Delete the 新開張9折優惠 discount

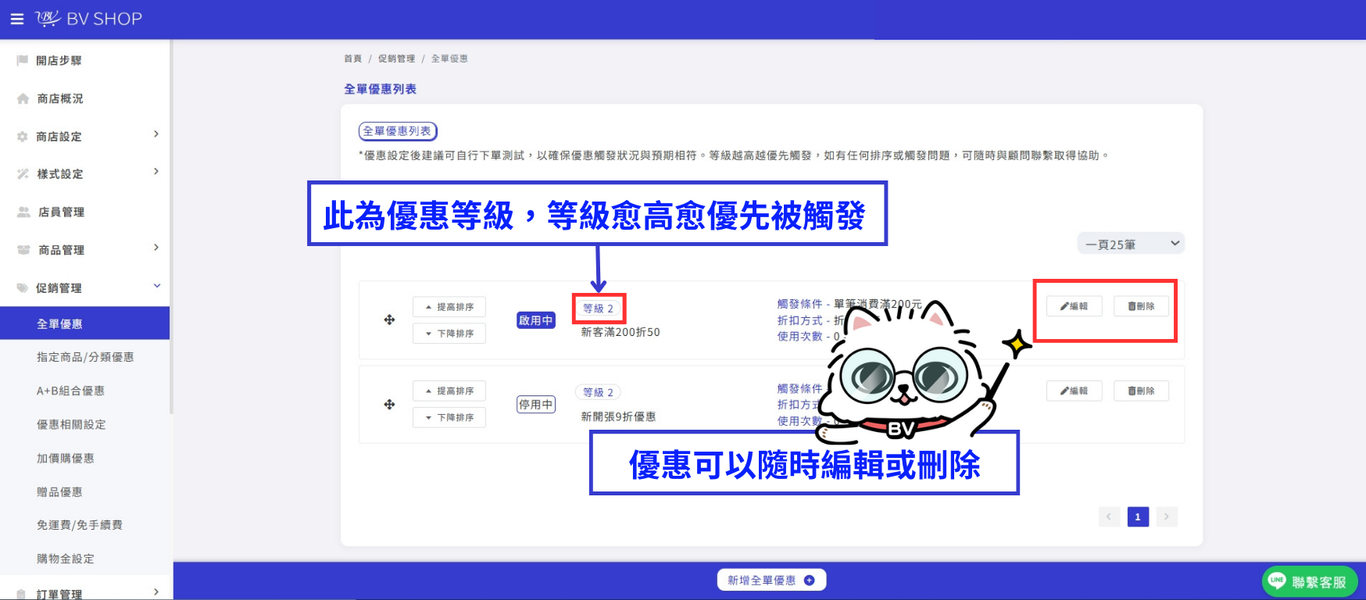tap(1141, 391)
